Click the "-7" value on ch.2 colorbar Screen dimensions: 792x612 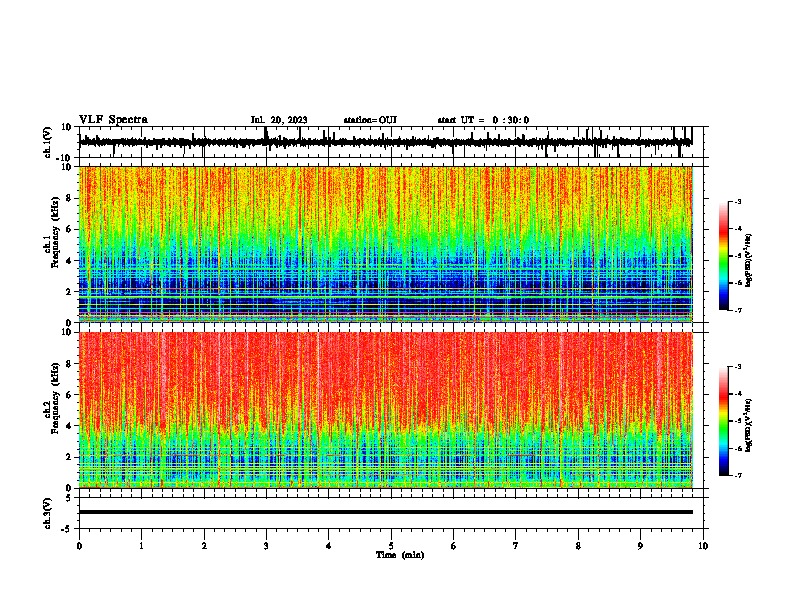click(x=738, y=475)
